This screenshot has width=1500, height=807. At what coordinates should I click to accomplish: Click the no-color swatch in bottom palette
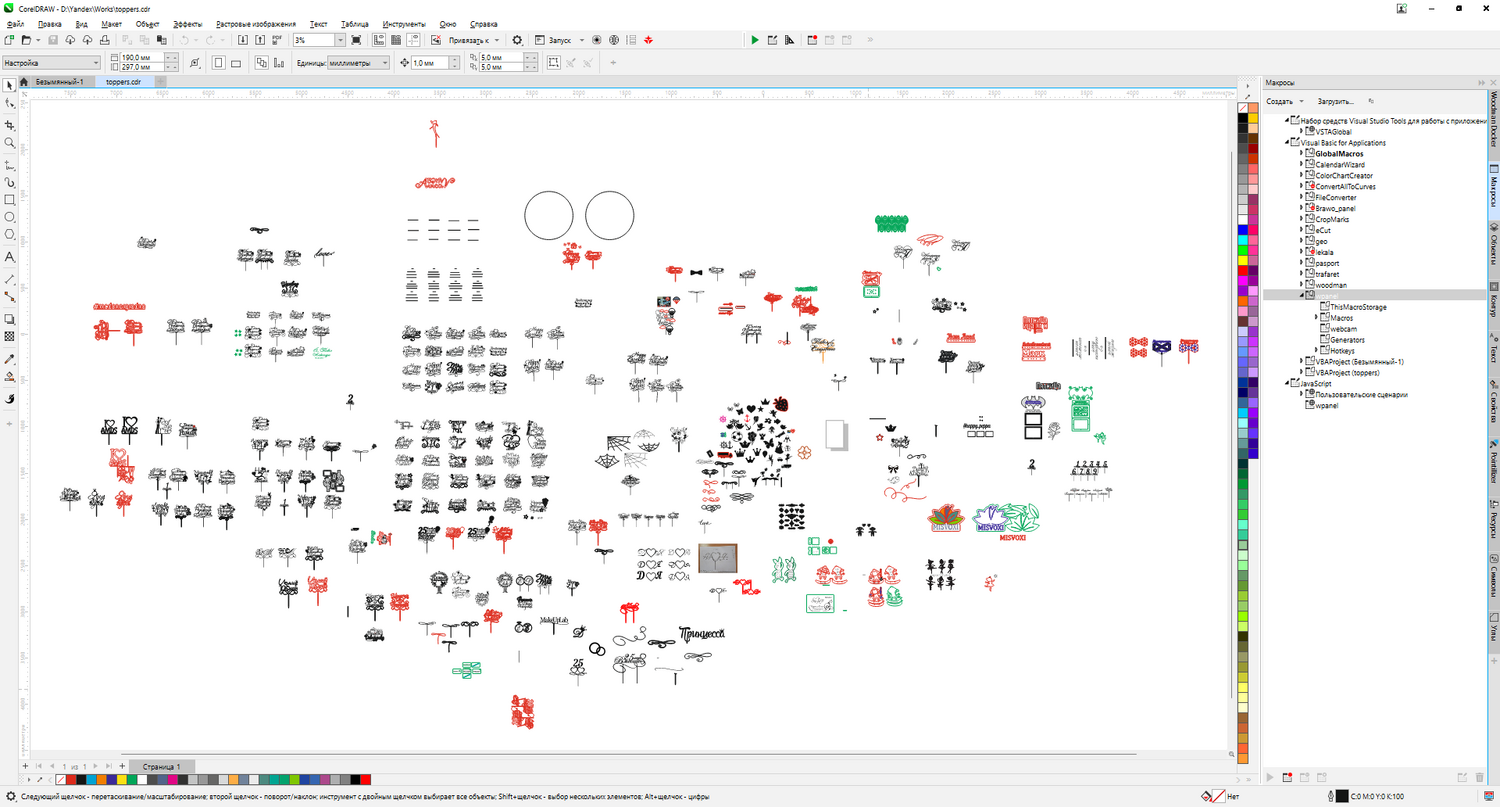coord(62,779)
